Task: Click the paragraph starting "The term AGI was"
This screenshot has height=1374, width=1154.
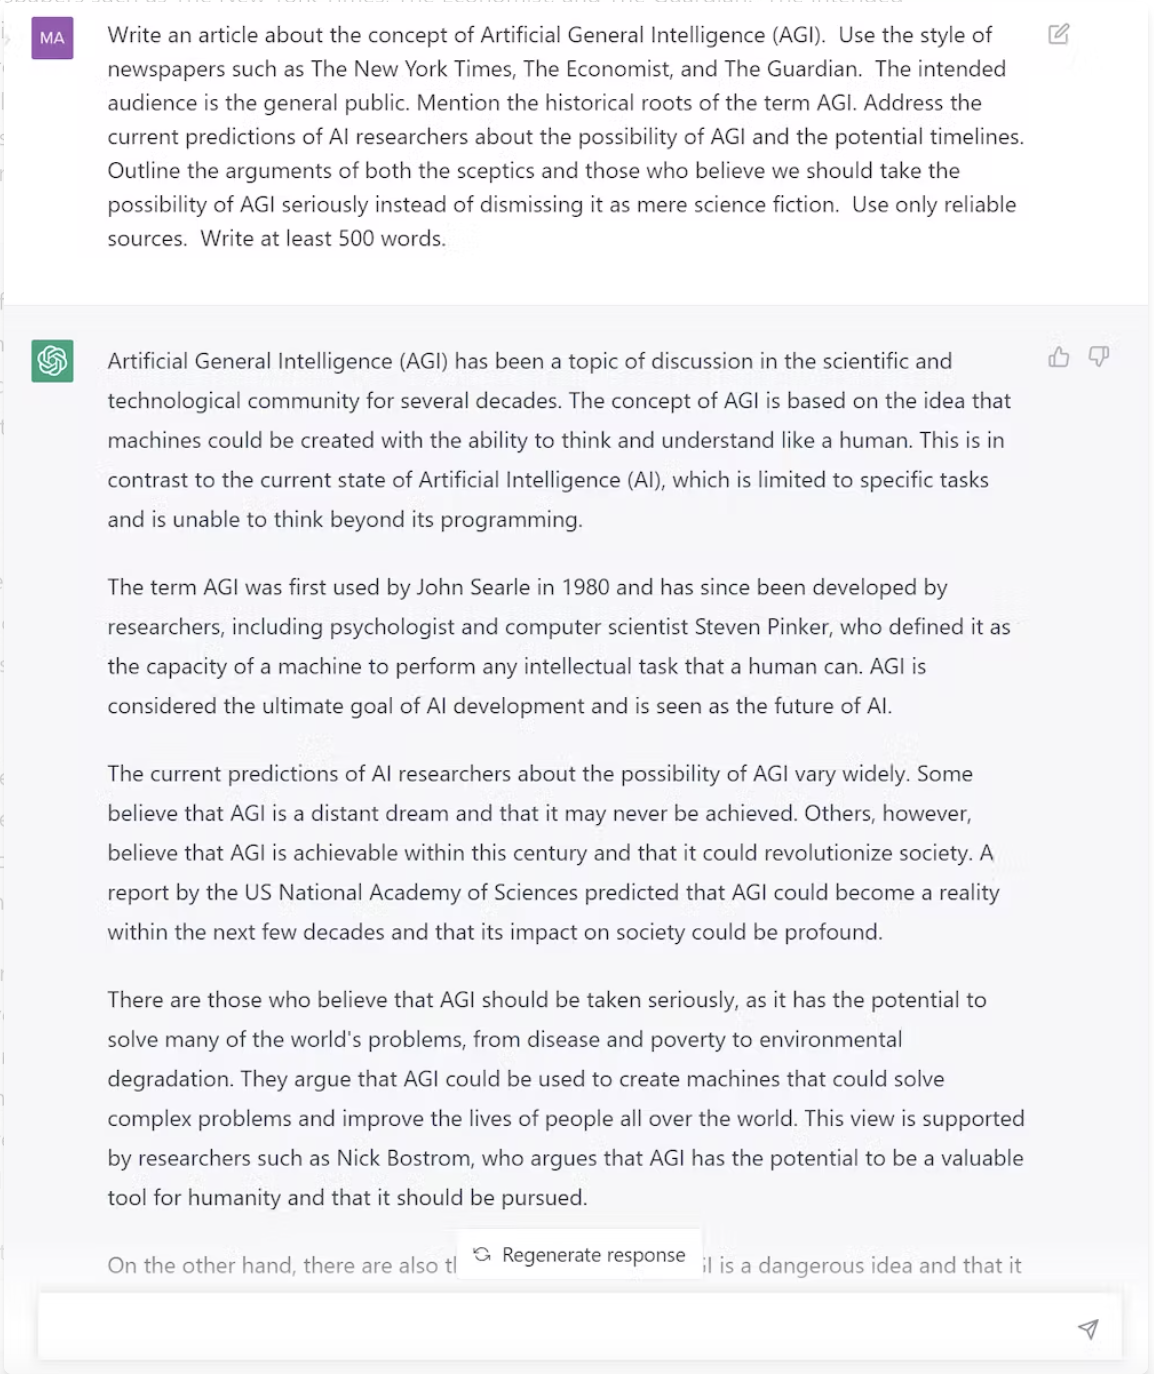Action: (560, 646)
